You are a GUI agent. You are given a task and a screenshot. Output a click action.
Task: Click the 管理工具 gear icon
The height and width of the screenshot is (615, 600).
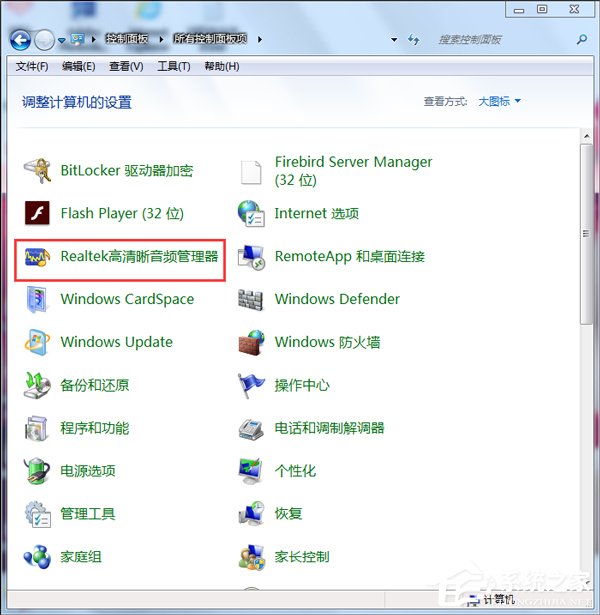[37, 514]
